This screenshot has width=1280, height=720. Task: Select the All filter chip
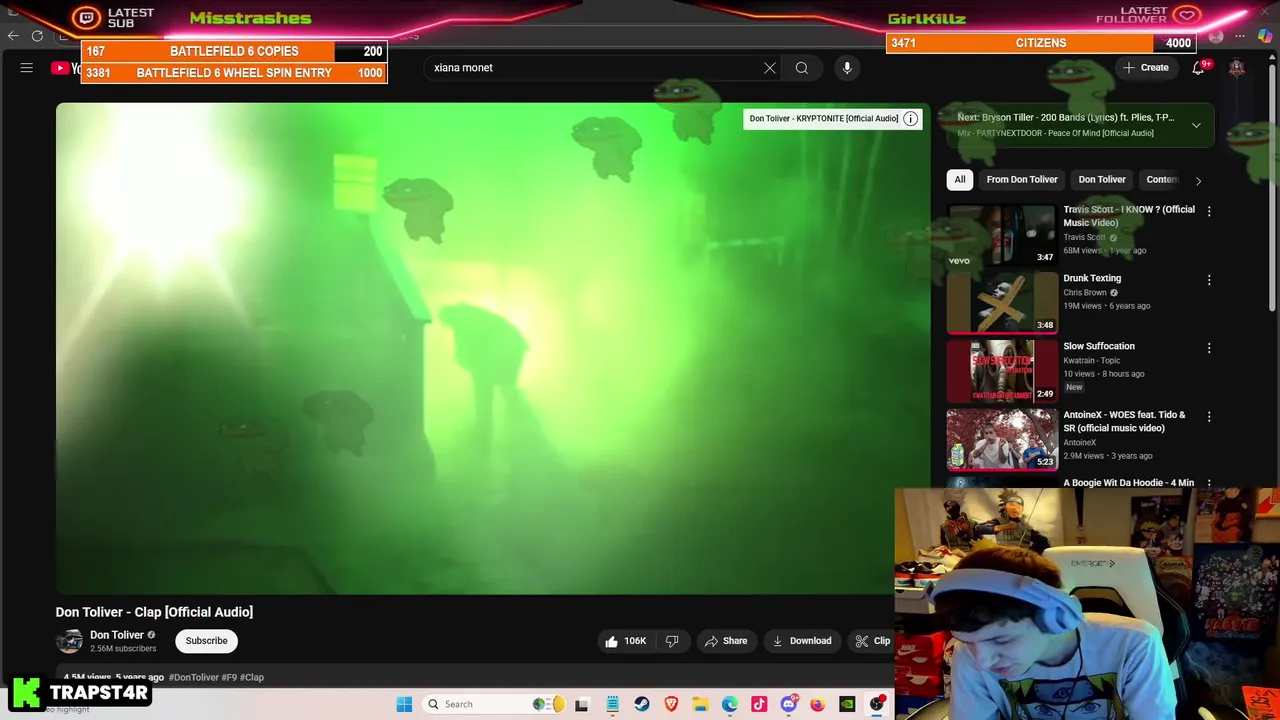tap(960, 180)
